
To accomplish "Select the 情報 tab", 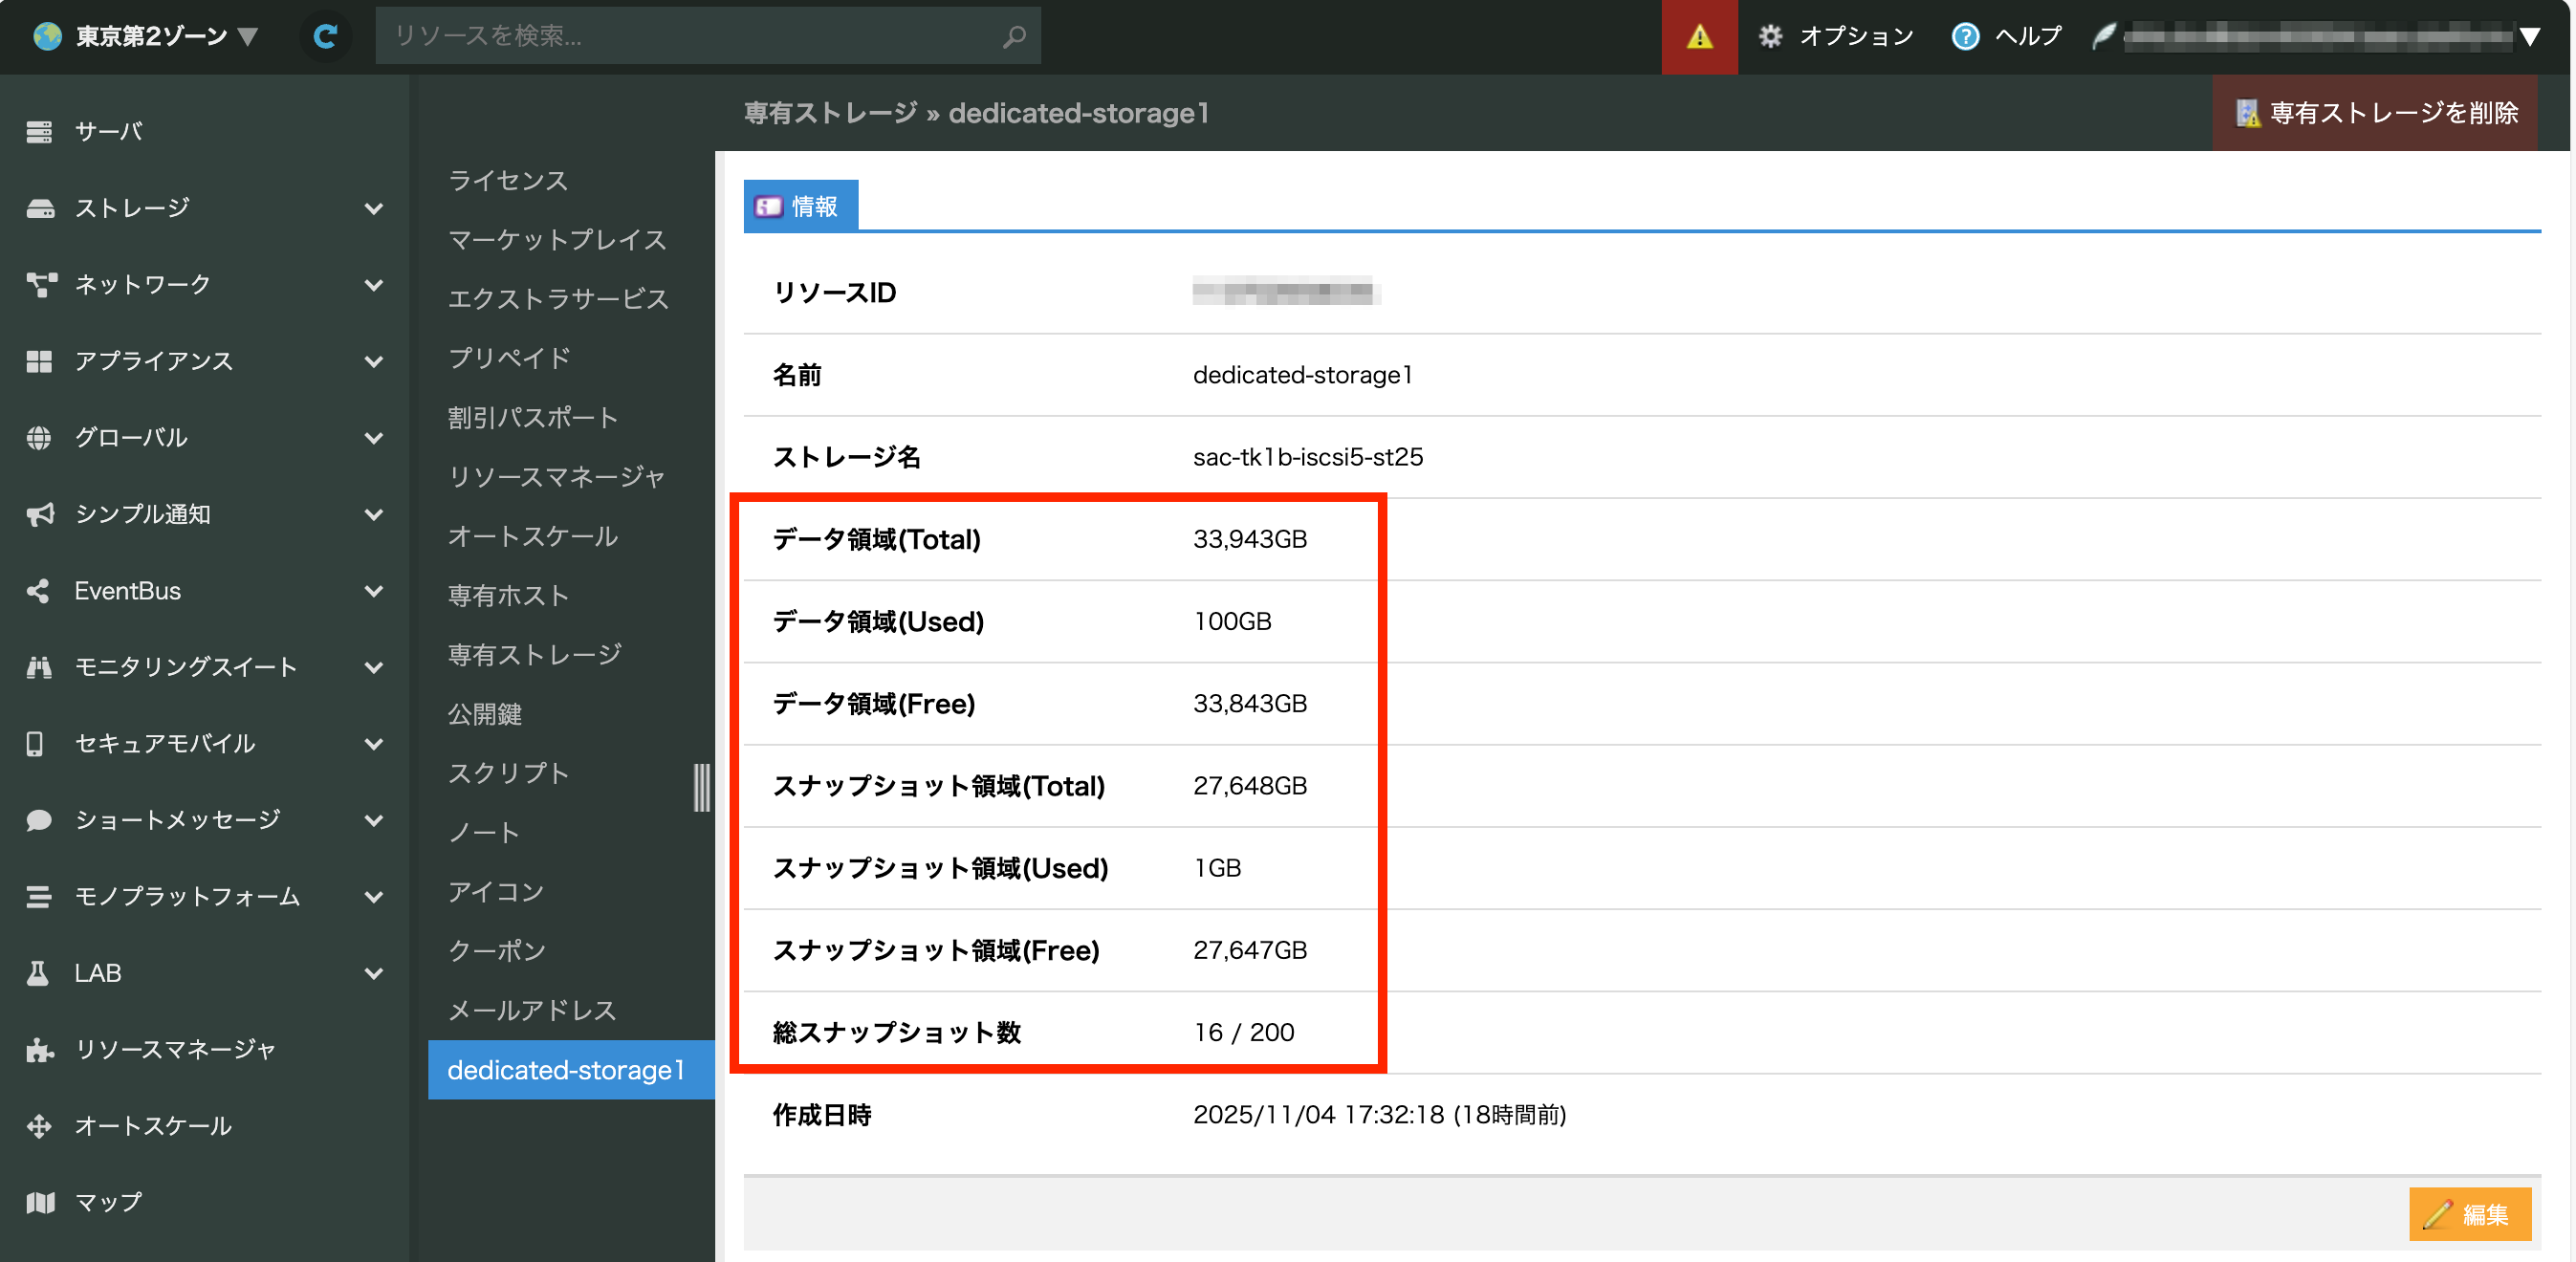I will pos(800,206).
